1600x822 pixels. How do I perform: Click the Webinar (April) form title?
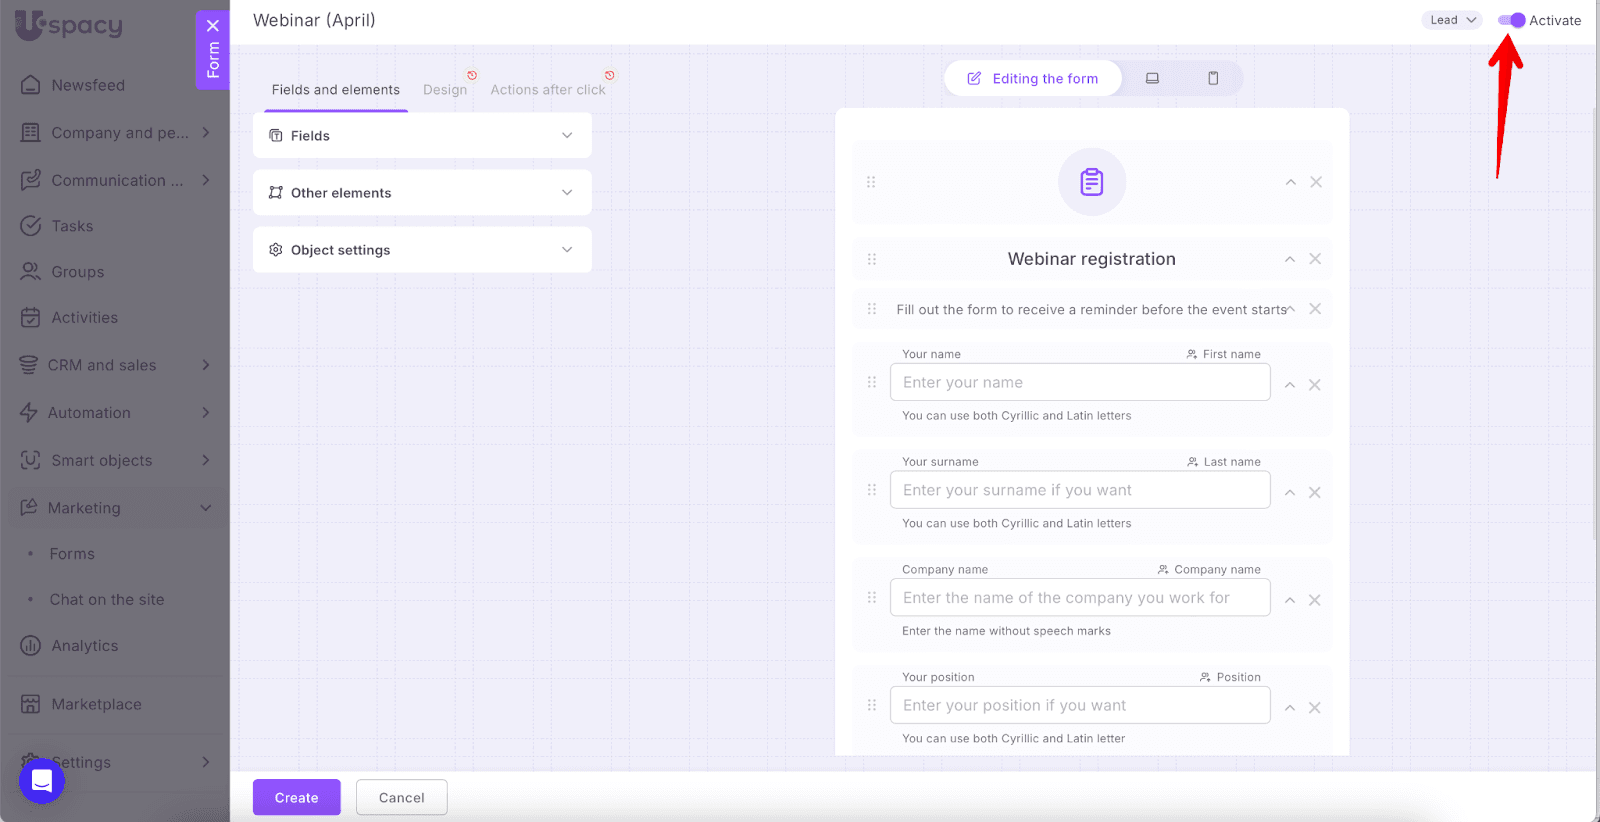pyautogui.click(x=314, y=20)
